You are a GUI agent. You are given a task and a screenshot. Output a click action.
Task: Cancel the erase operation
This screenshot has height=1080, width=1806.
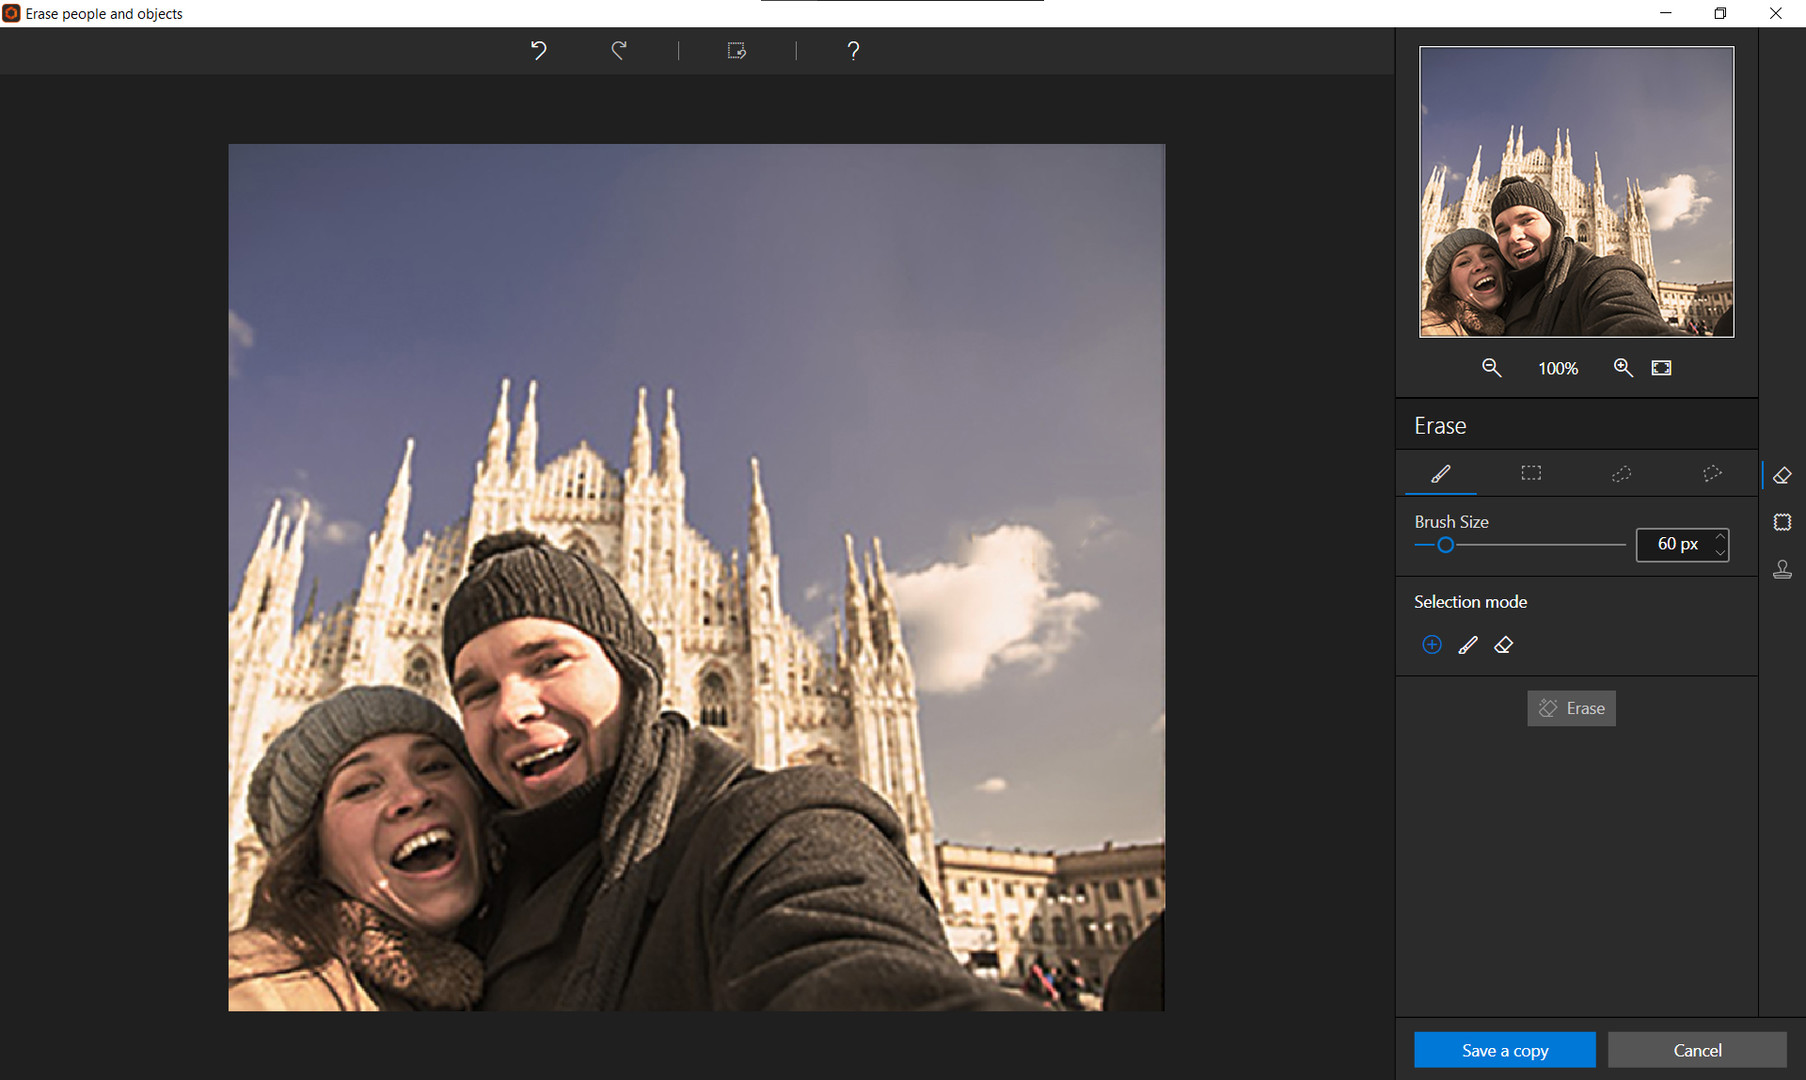click(x=1697, y=1050)
